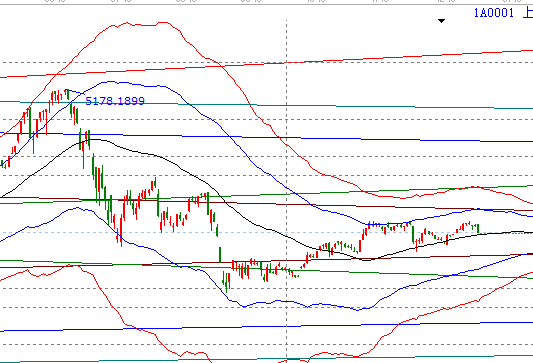The image size is (533, 363).
Task: Click the 1A0001 stock code label
Action: pyautogui.click(x=494, y=13)
